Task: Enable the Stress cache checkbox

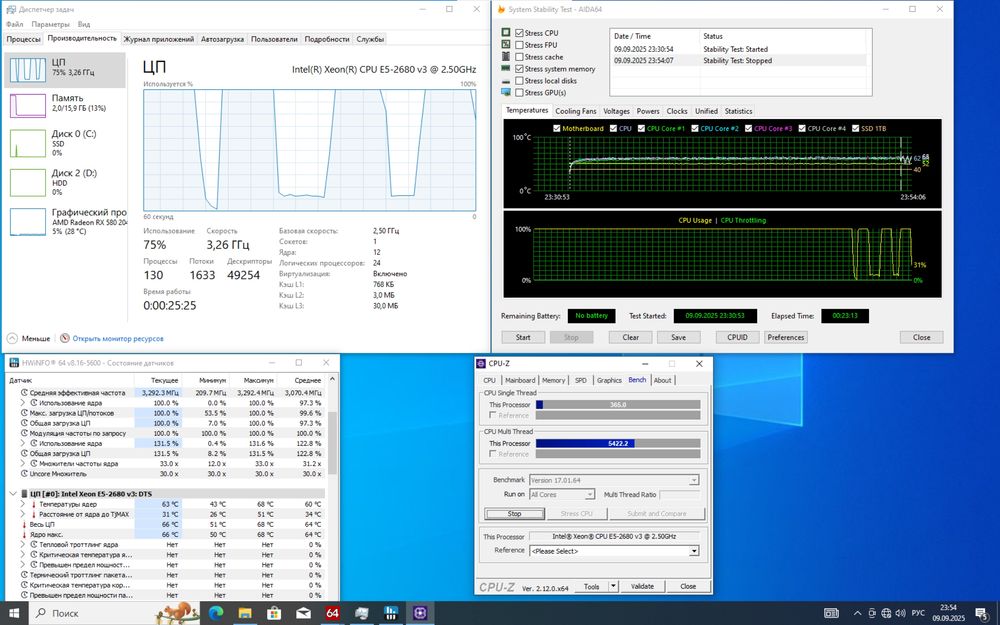Action: pyautogui.click(x=519, y=57)
